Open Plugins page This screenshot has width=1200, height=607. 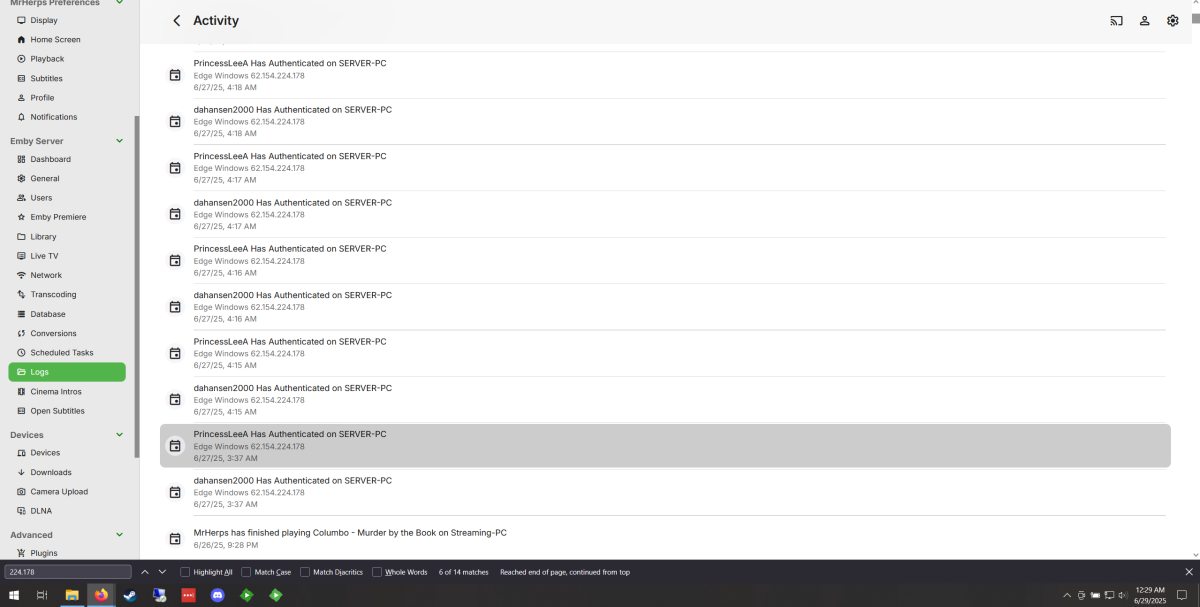[67, 553]
